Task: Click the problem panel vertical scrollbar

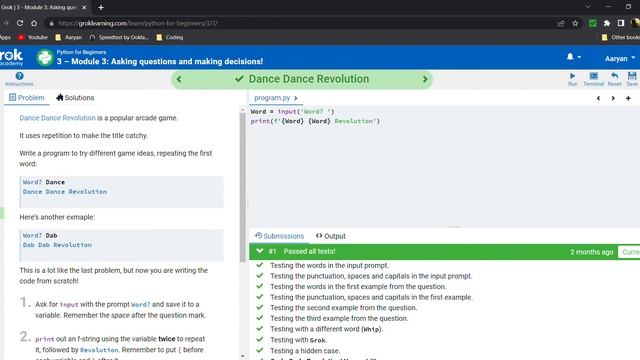Action: point(243,188)
